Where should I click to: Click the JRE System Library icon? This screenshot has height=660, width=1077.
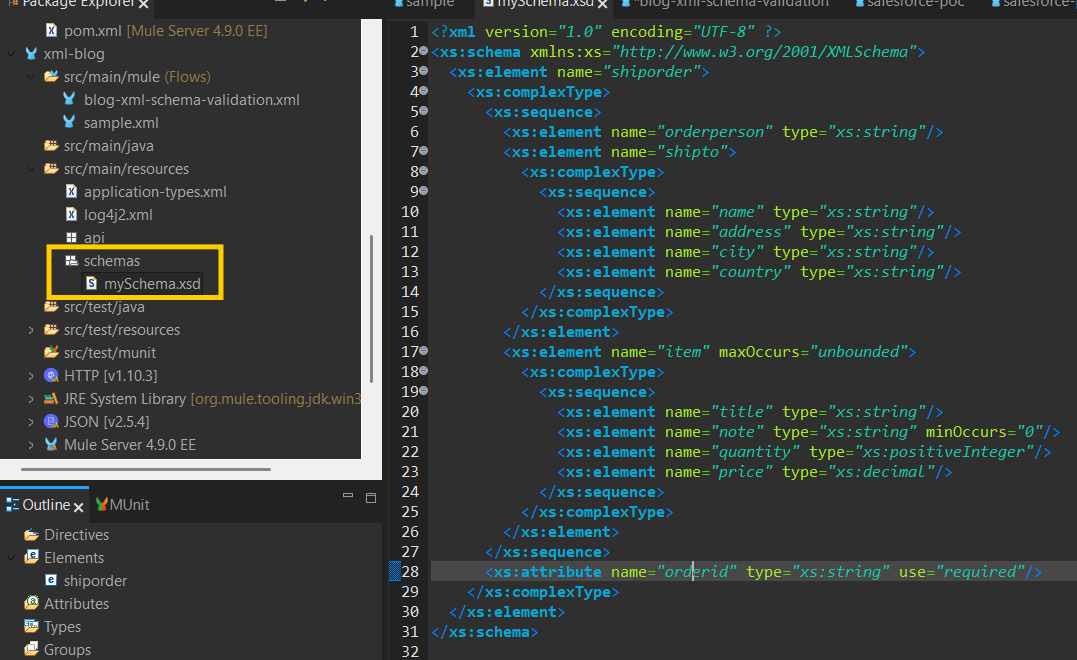(51, 399)
